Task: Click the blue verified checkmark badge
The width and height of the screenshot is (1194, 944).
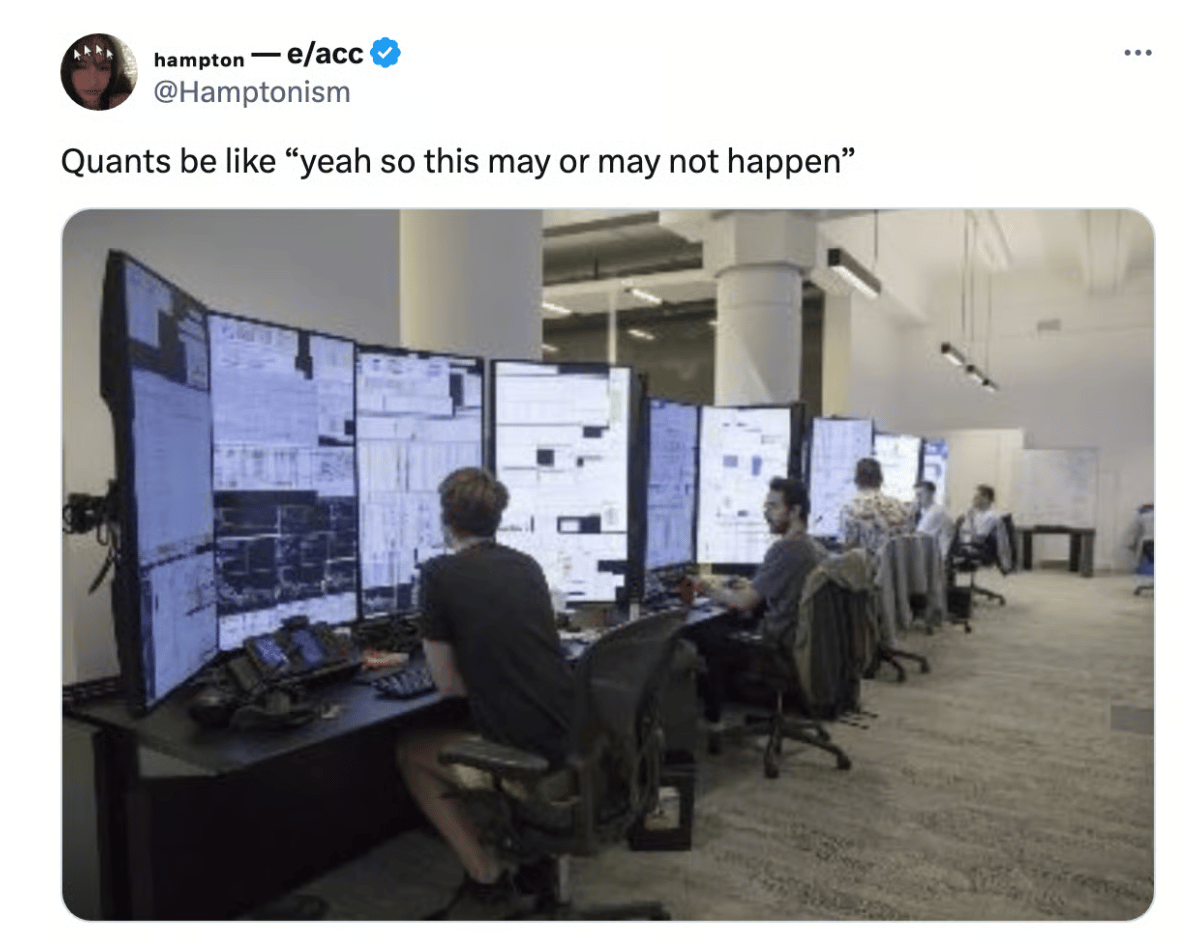Action: pyautogui.click(x=385, y=53)
